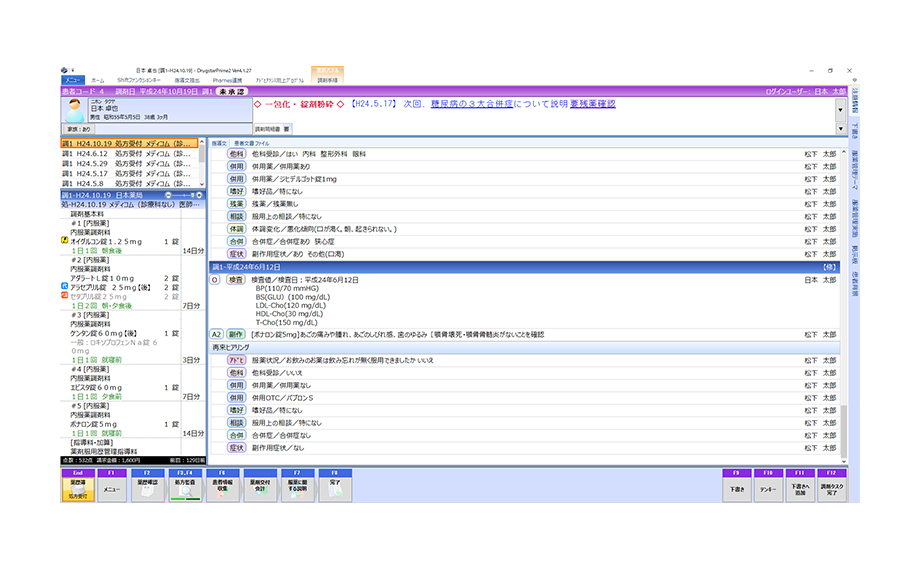Click the patient avatar icon

73,114
